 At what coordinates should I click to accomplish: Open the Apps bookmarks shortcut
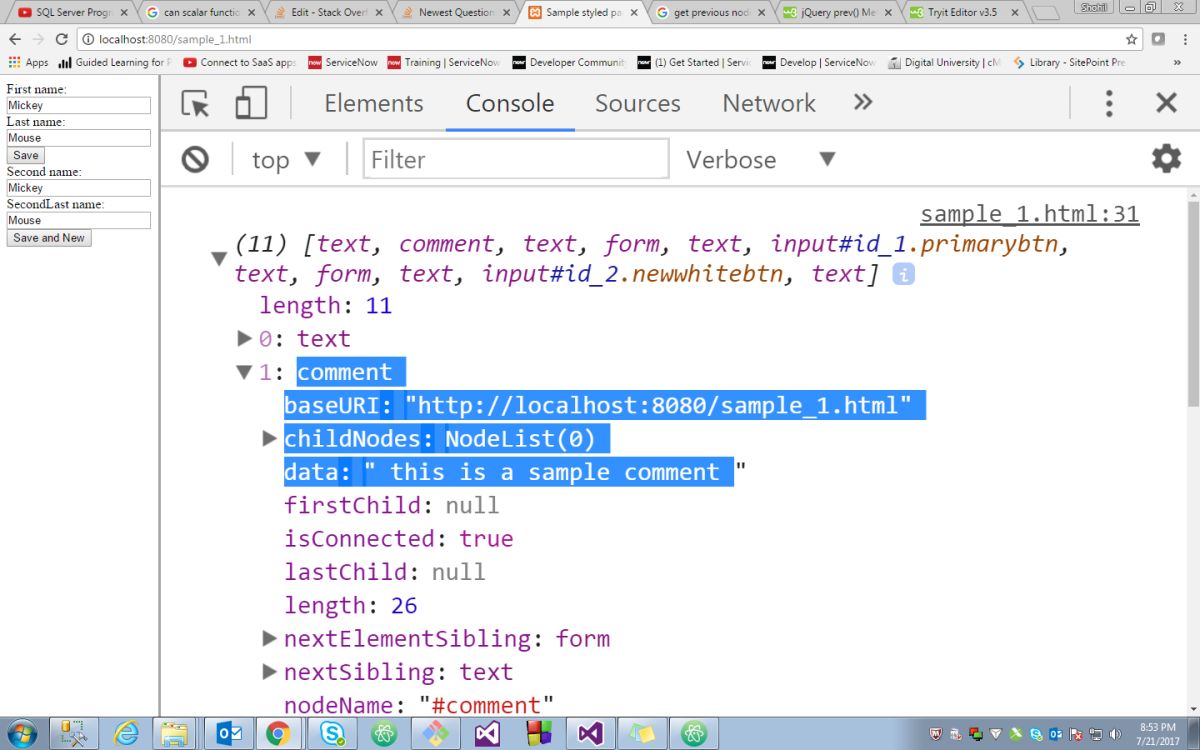28,62
